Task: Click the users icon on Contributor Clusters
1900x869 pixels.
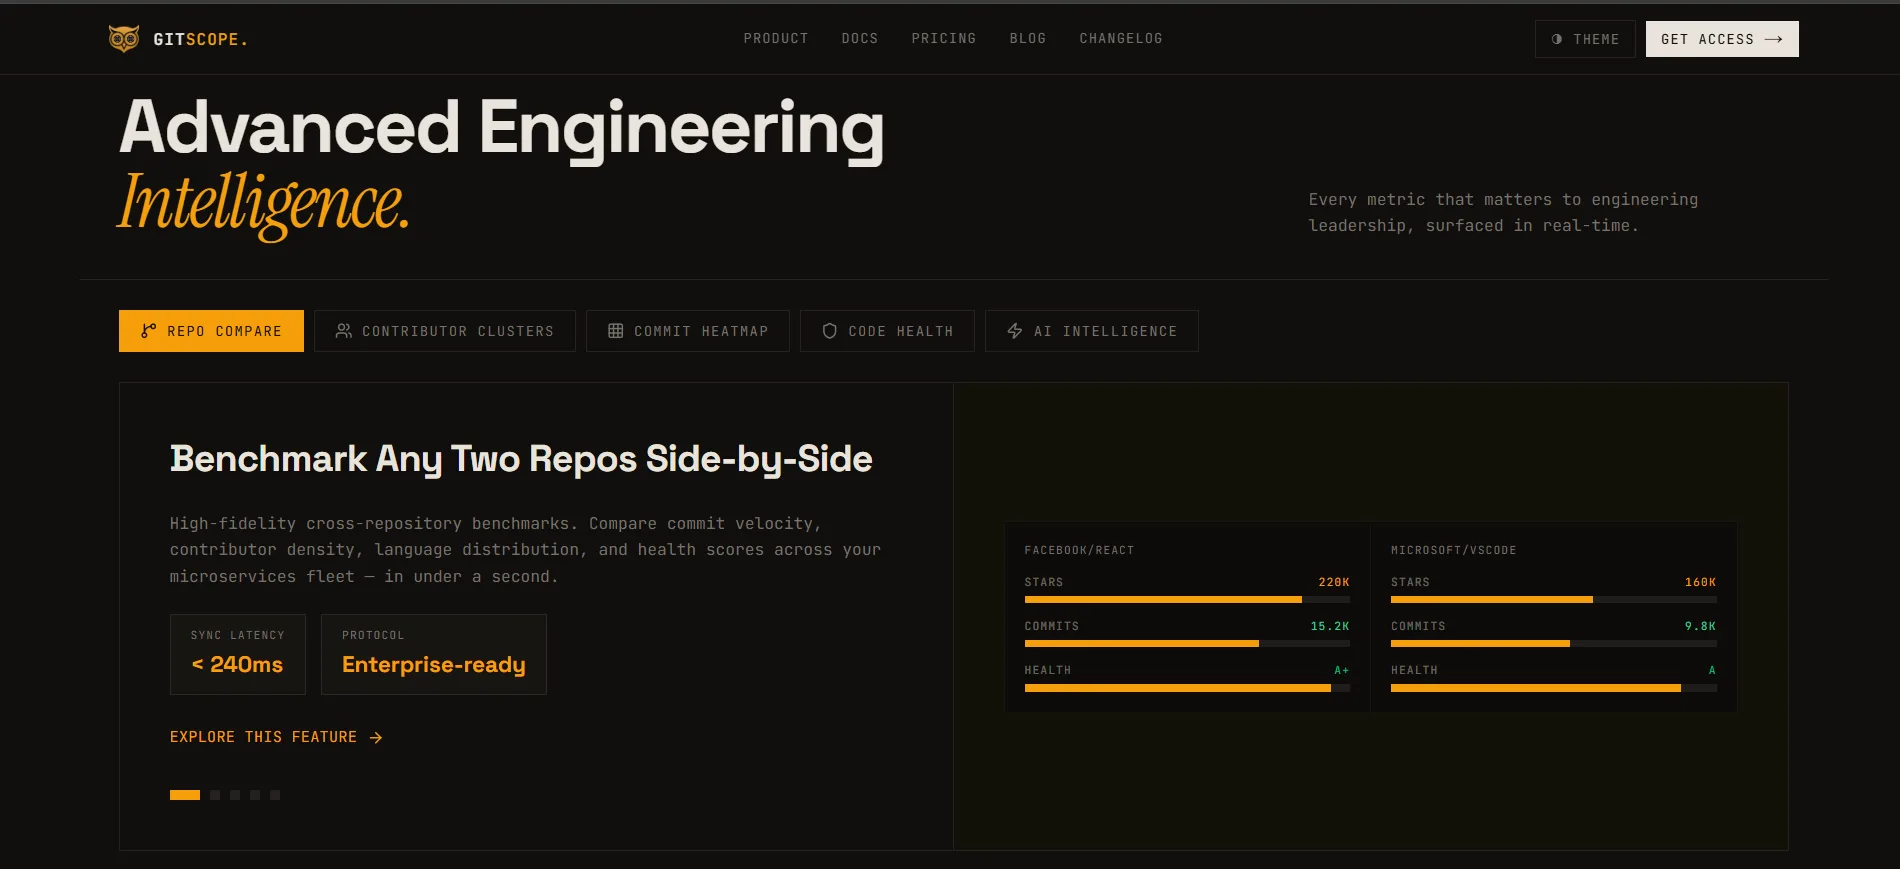Action: (x=343, y=331)
